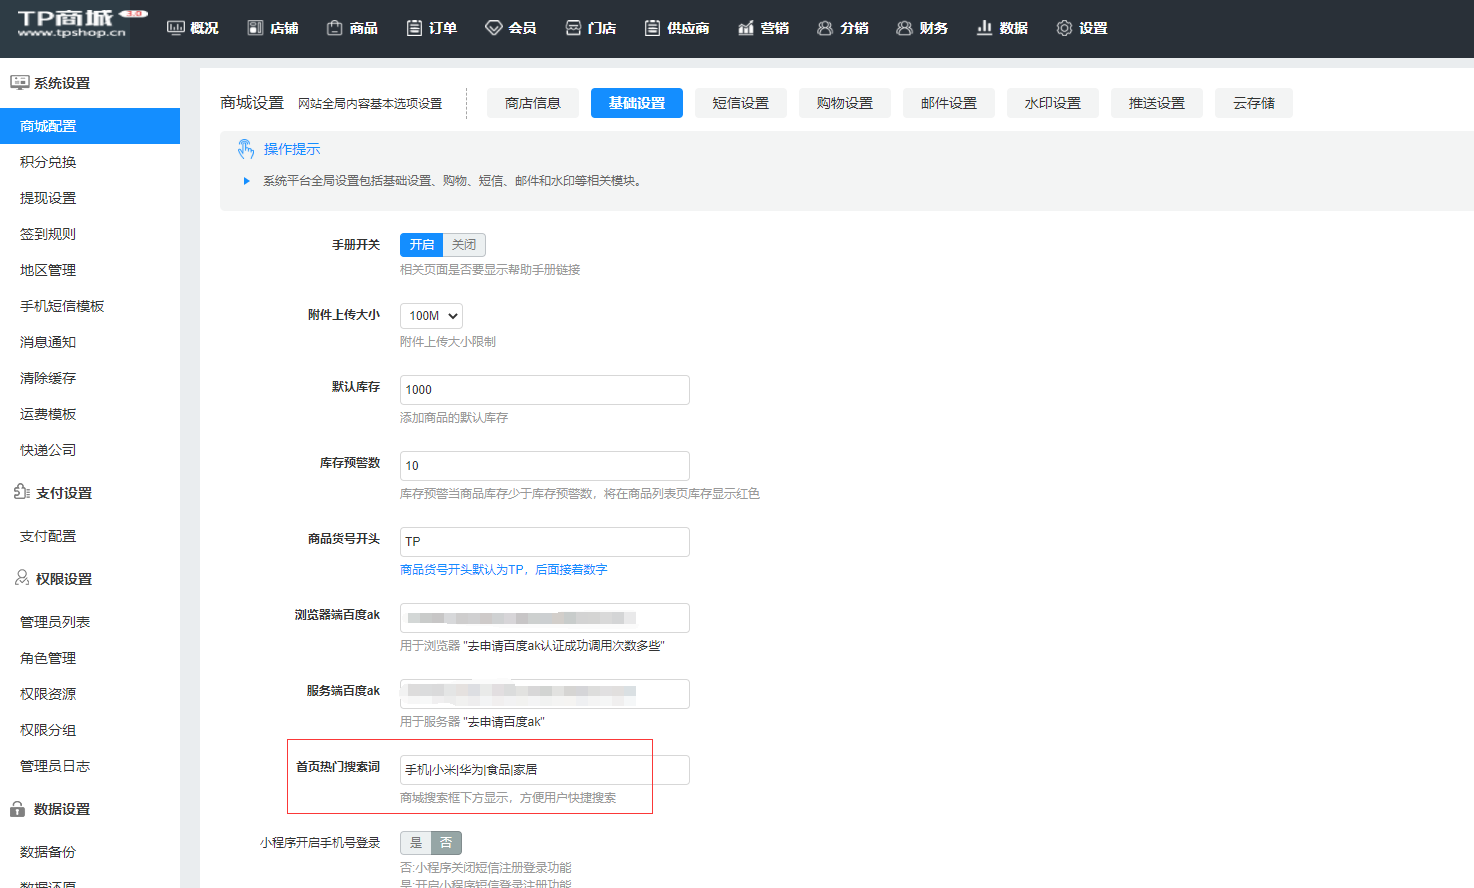Image resolution: width=1474 pixels, height=888 pixels.
Task: Switch to the 短信设置 tab
Action: click(740, 102)
